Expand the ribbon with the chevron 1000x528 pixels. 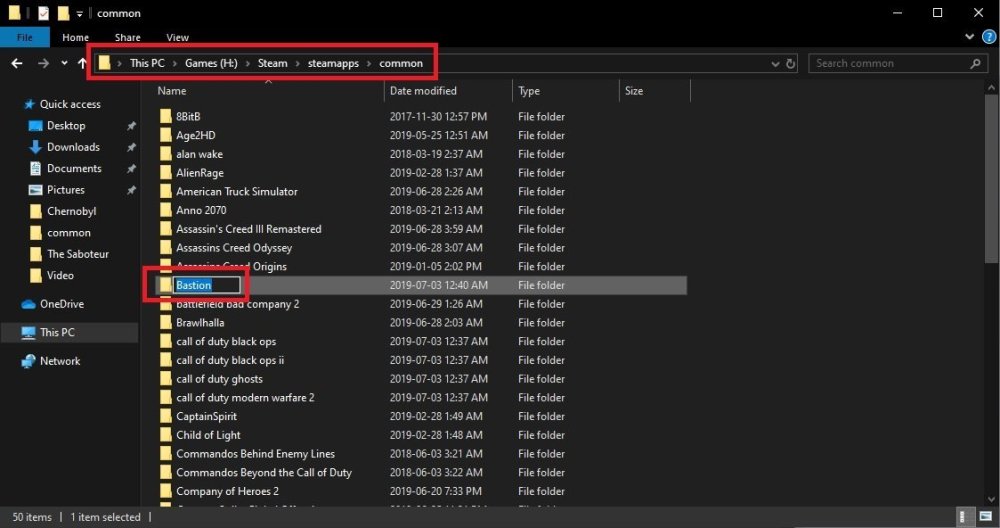tap(968, 38)
